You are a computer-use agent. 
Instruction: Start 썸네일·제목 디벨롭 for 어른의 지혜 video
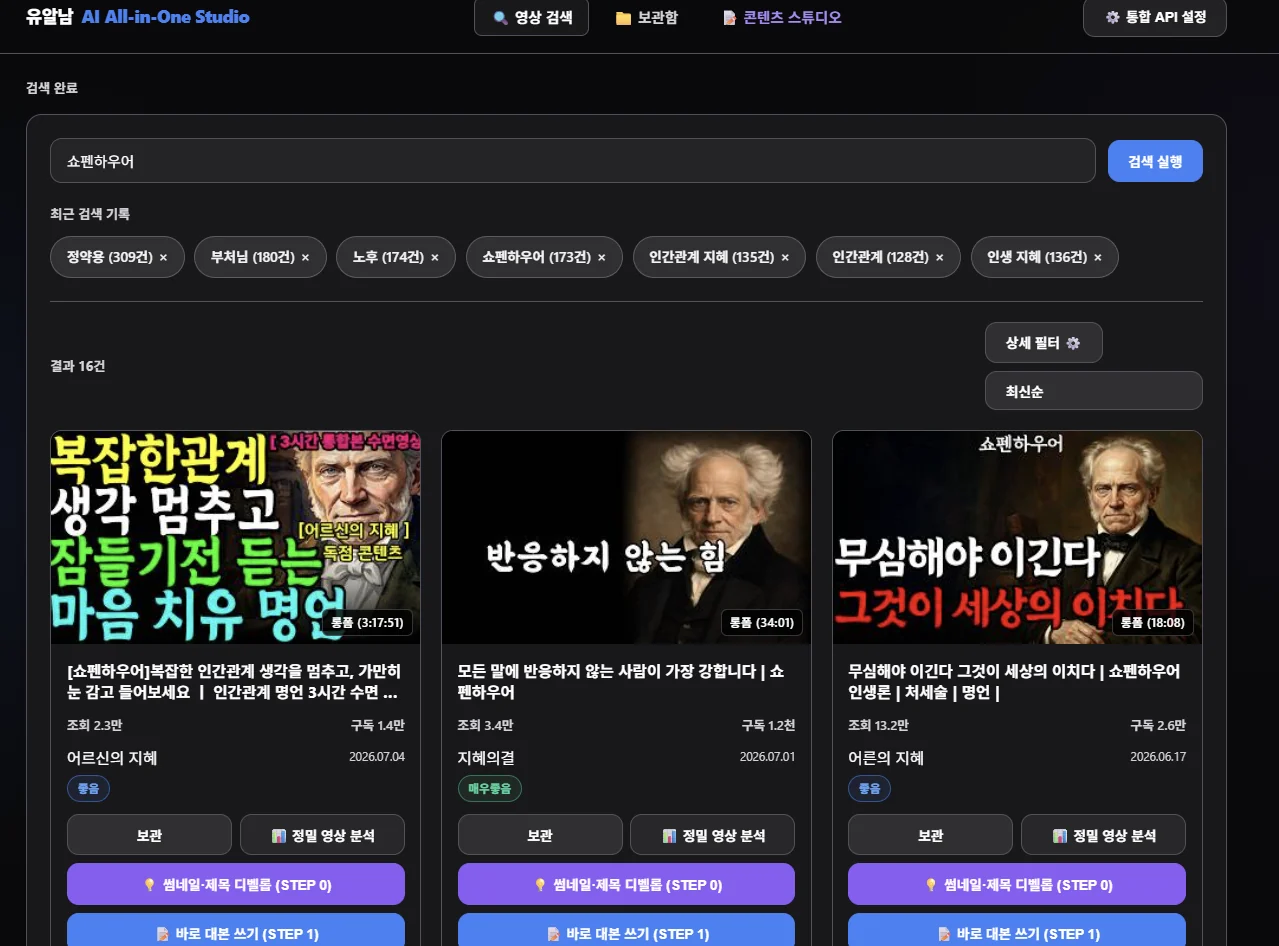click(1017, 884)
